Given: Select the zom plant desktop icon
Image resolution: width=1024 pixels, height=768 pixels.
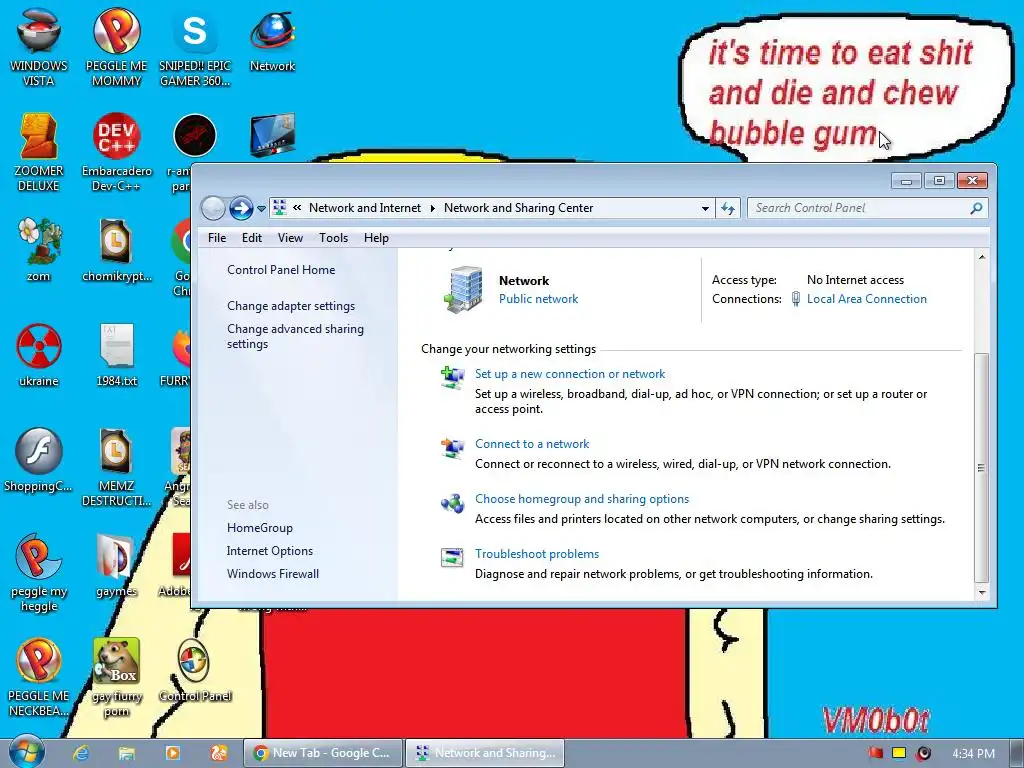Looking at the screenshot, I should coord(39,250).
